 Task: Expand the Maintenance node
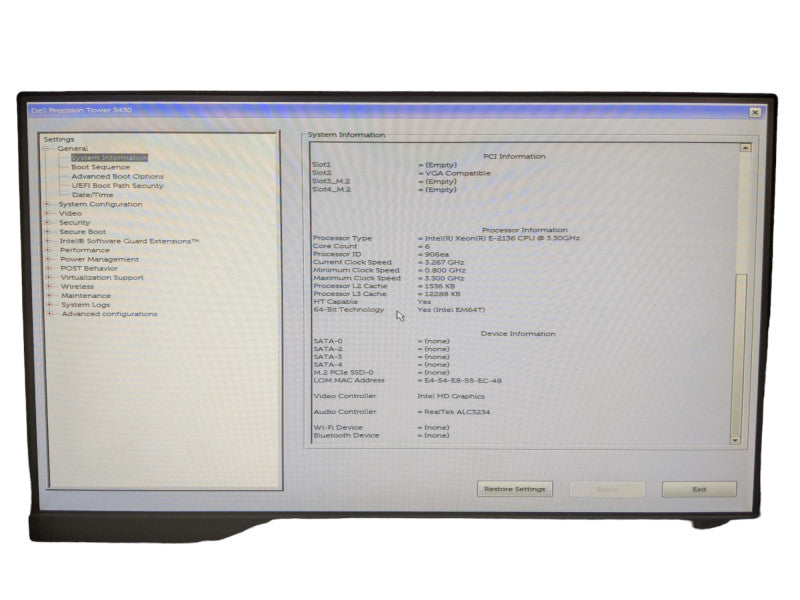pos(49,296)
